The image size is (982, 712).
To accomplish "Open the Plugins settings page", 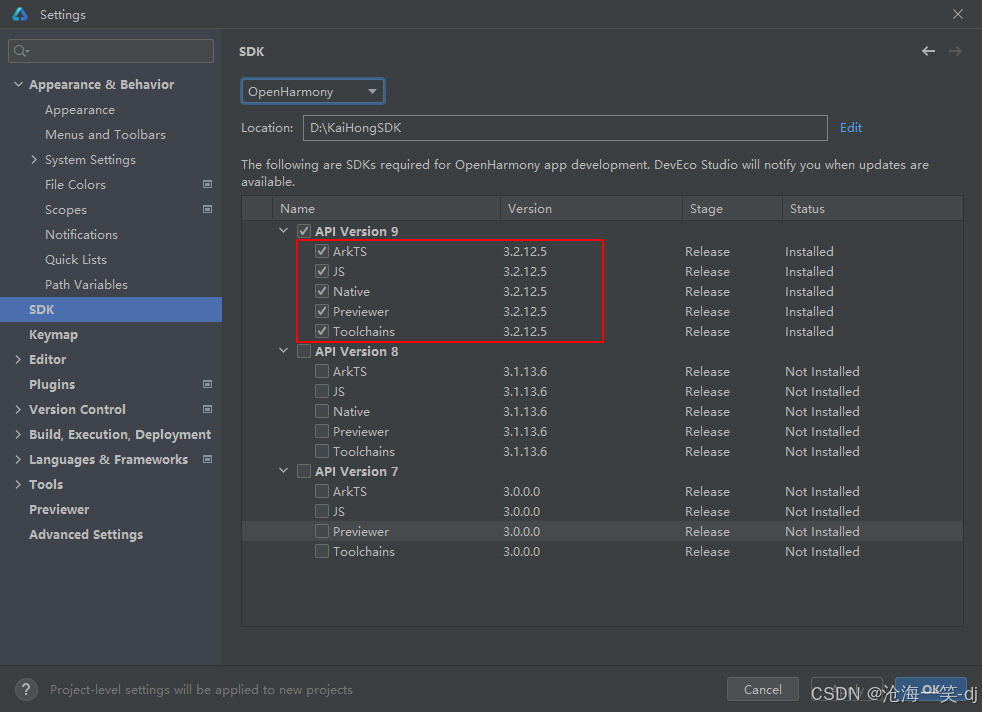I will (52, 384).
